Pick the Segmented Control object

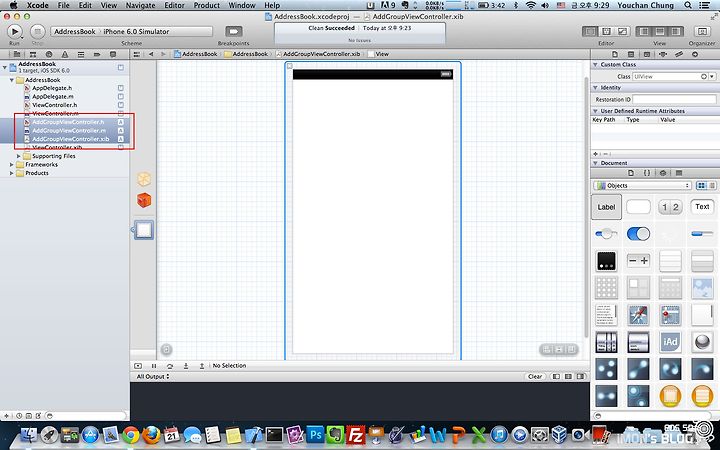670,207
